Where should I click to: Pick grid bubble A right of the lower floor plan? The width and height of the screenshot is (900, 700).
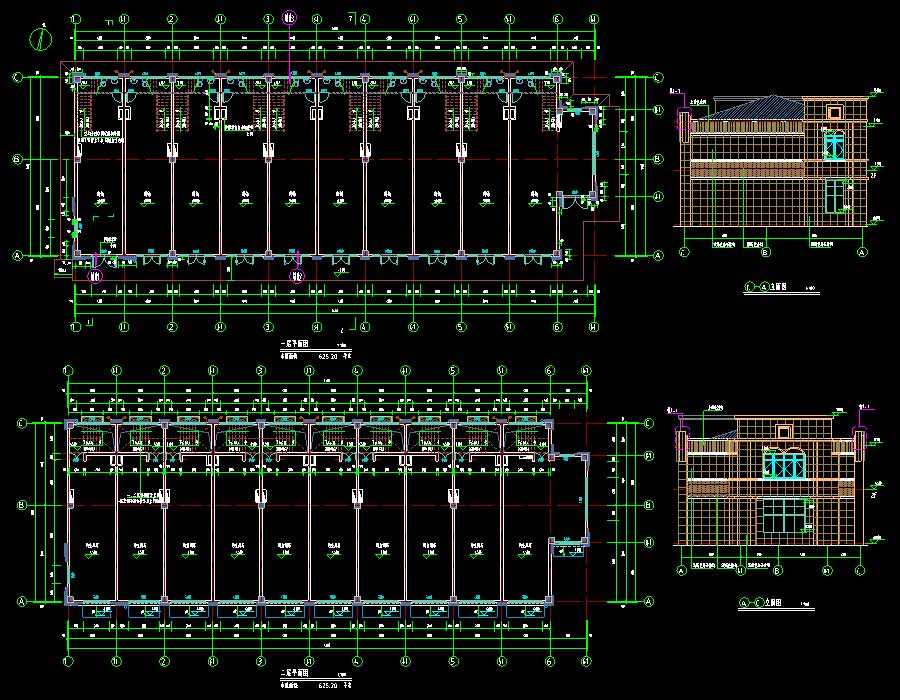649,601
